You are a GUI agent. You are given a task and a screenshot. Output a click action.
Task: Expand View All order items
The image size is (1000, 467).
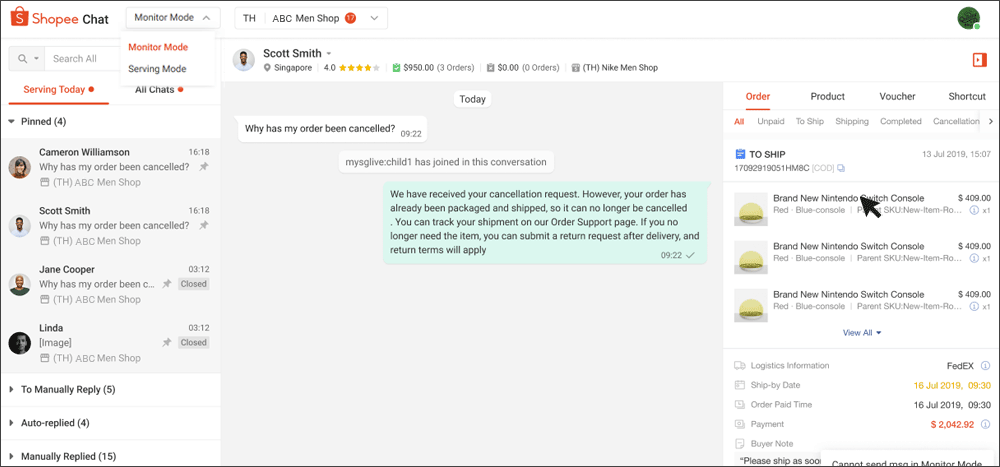coord(862,332)
